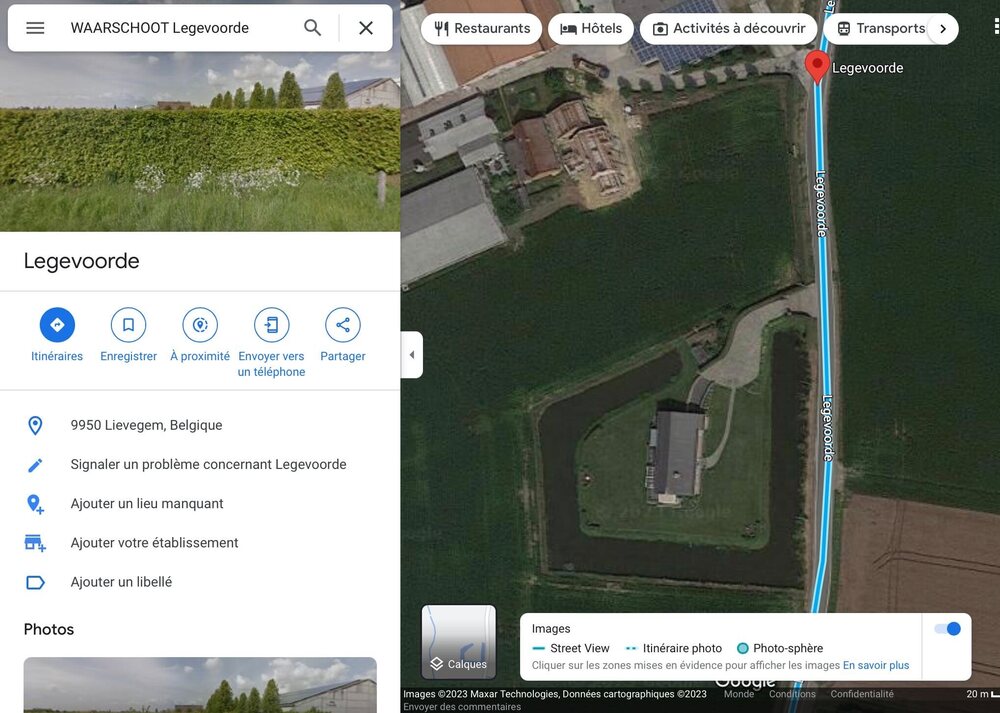
Task: Click the Itinéraires directions icon
Action: (x=57, y=325)
